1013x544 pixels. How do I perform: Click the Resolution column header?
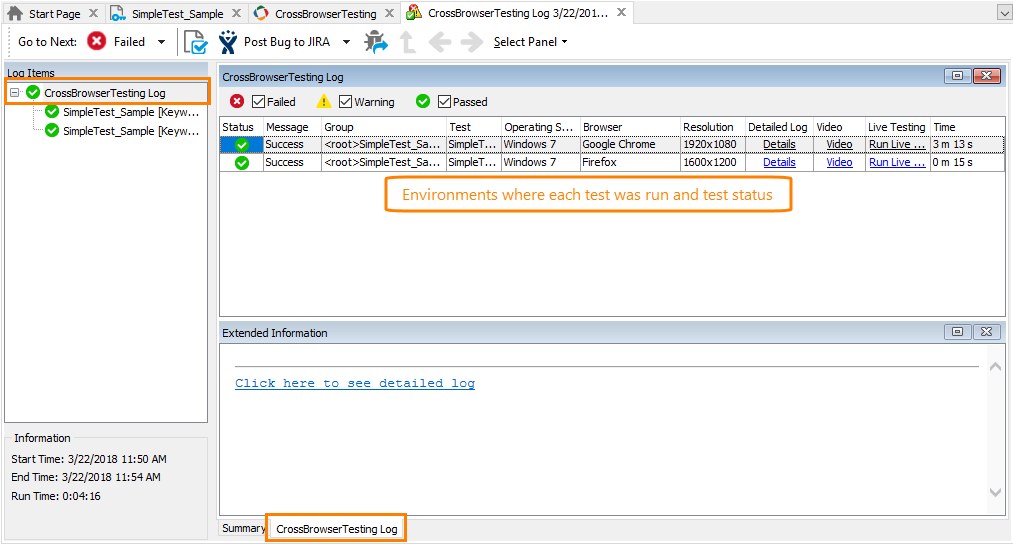[x=713, y=127]
